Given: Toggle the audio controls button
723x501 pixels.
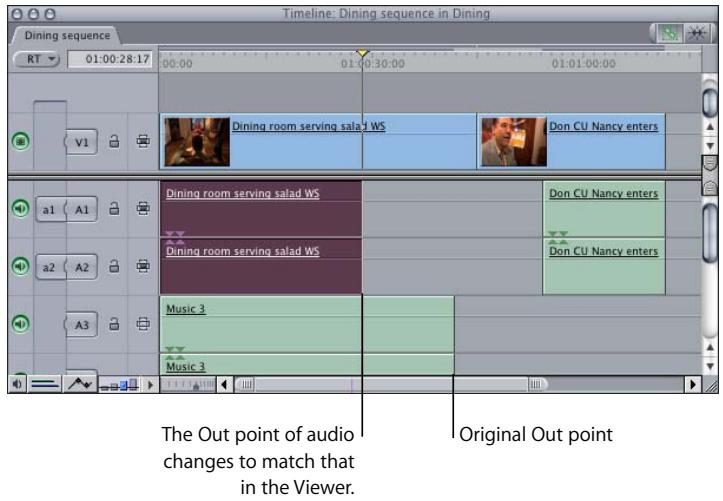Looking at the screenshot, I should click(x=17, y=384).
